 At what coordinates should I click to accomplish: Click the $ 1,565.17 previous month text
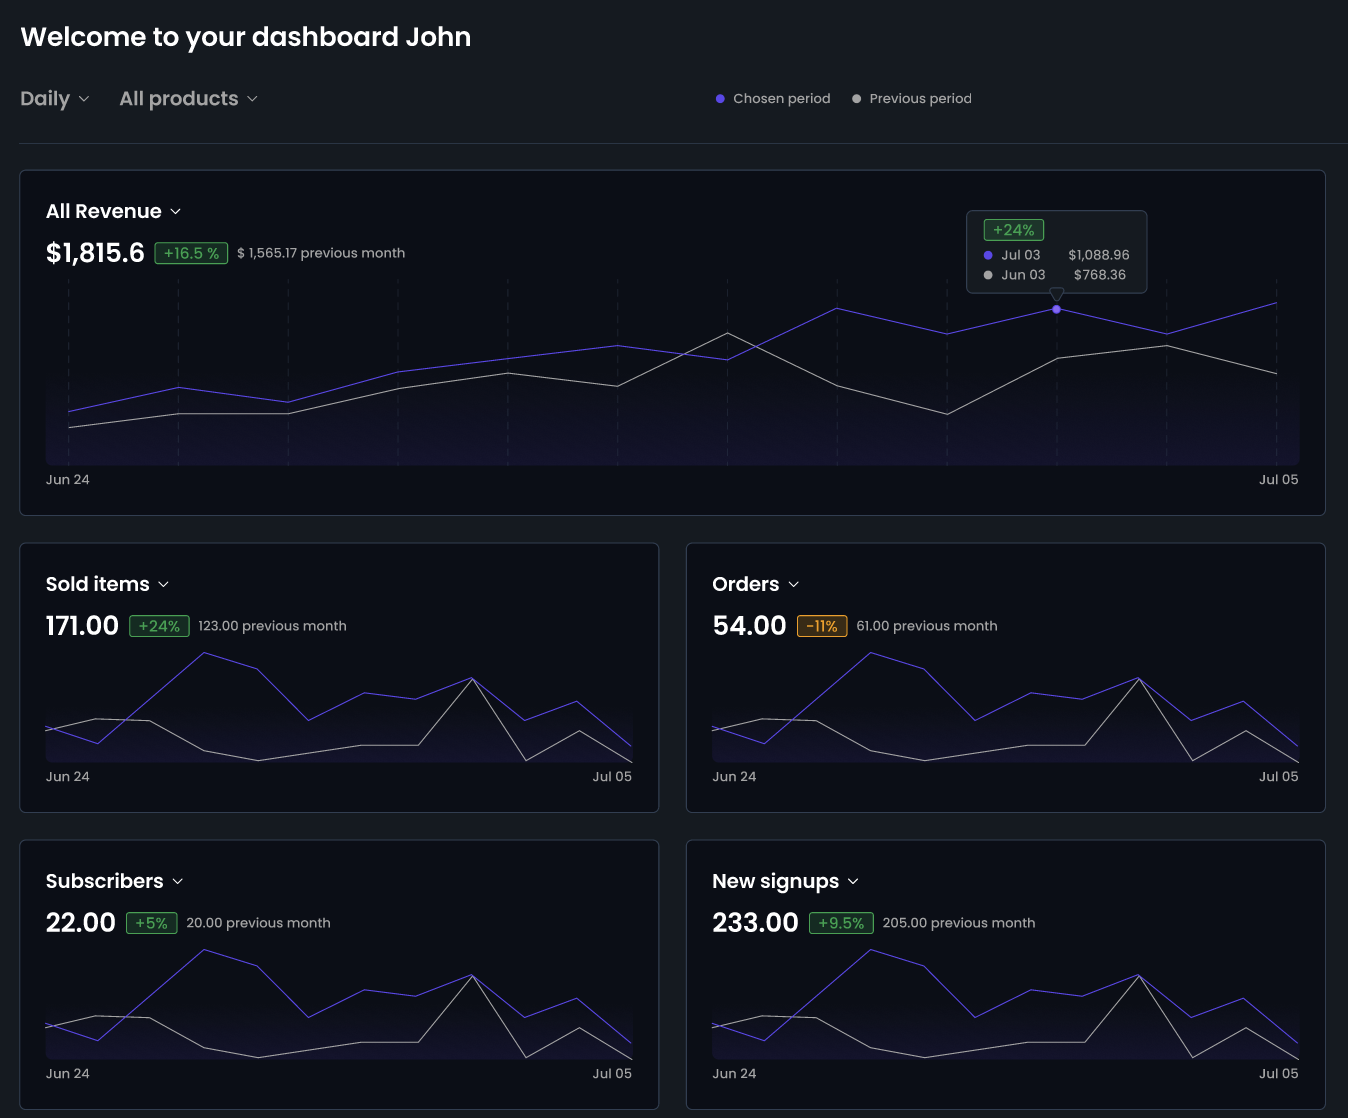(x=321, y=253)
